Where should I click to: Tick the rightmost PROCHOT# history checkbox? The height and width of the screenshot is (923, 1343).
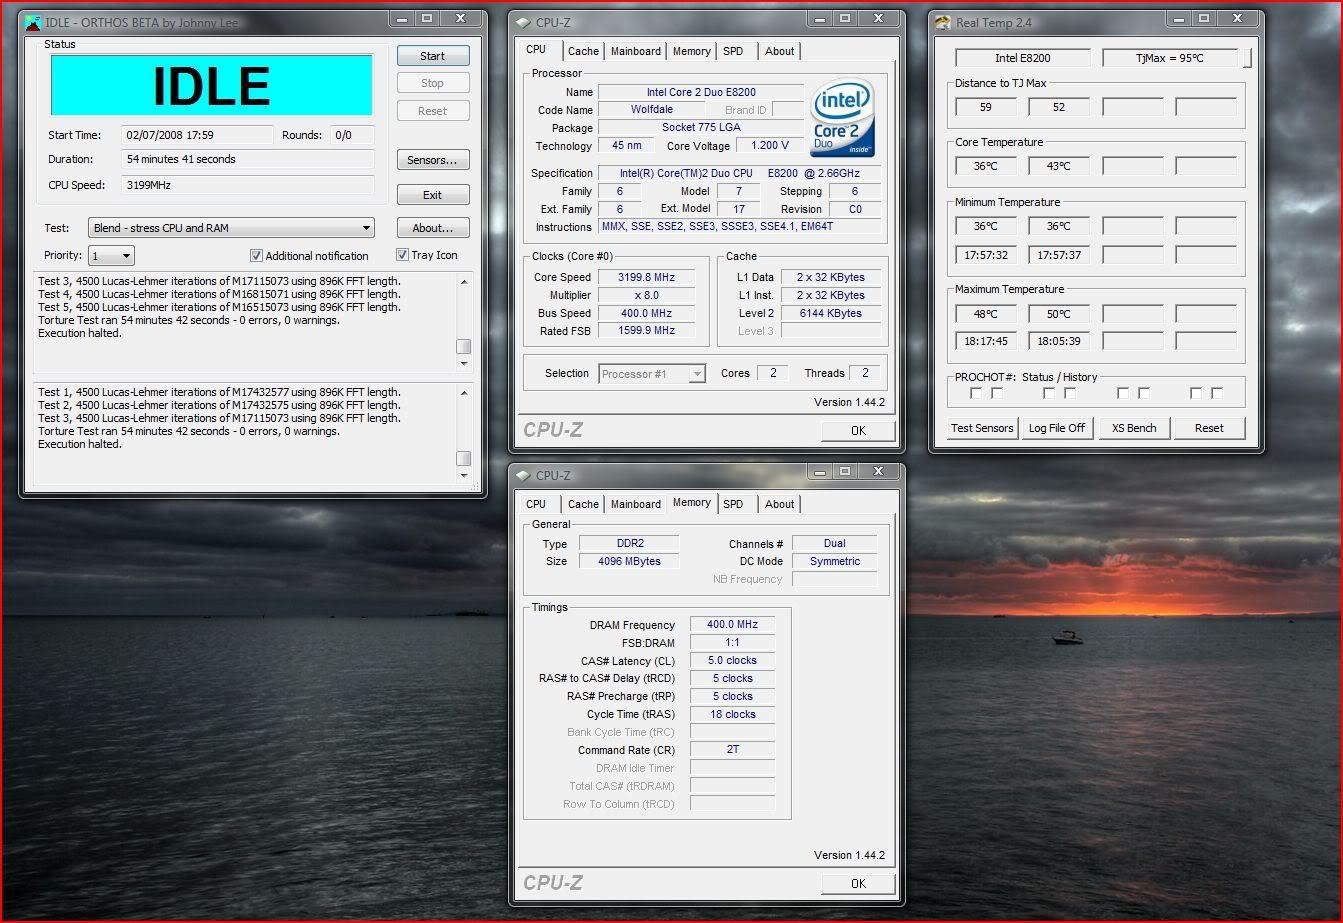coord(1217,393)
